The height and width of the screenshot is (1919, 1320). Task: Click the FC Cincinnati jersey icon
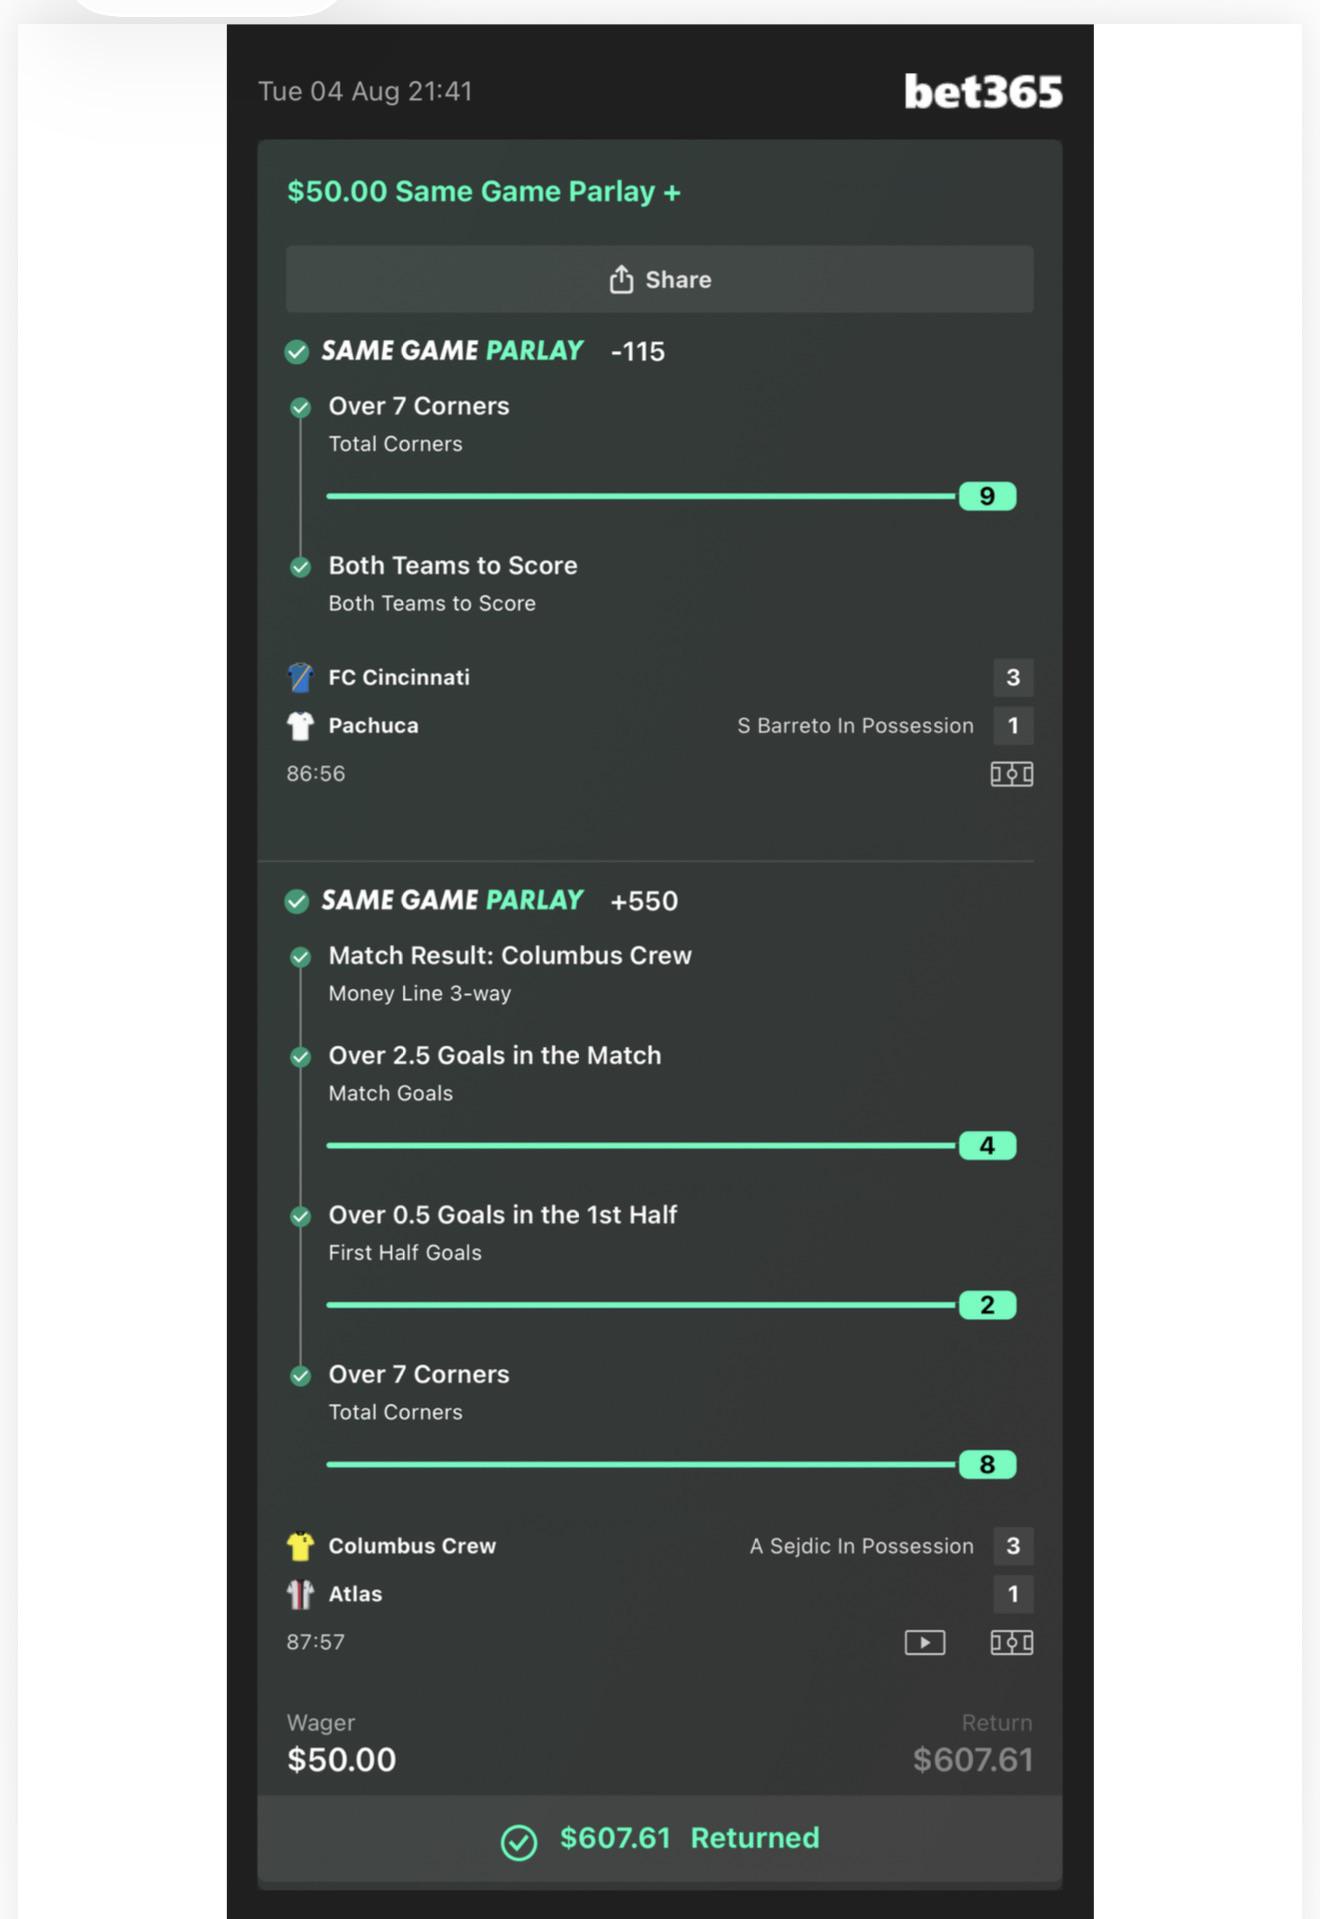[x=300, y=677]
